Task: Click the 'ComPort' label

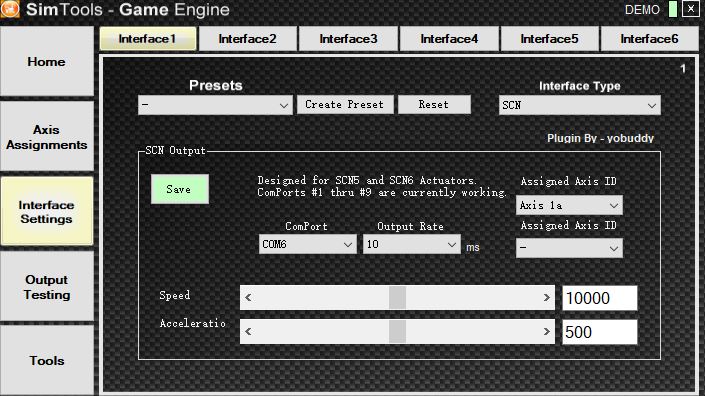Action: coord(306,226)
